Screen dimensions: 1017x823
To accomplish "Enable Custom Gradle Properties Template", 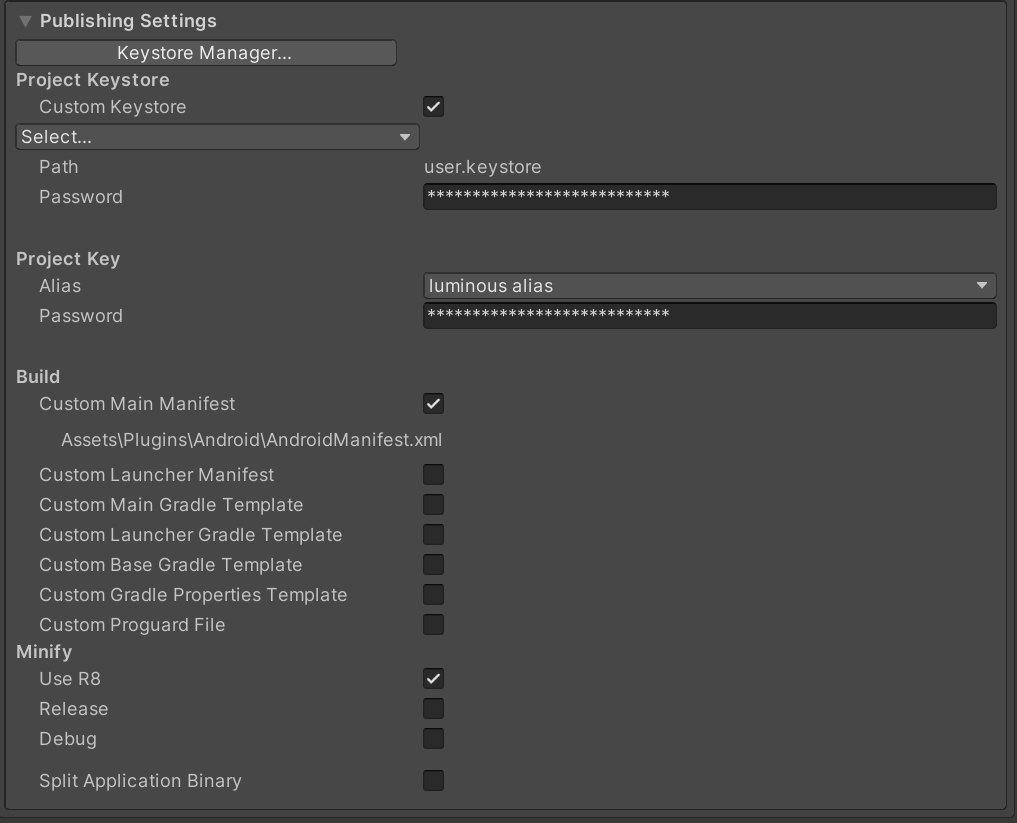I will pyautogui.click(x=433, y=595).
